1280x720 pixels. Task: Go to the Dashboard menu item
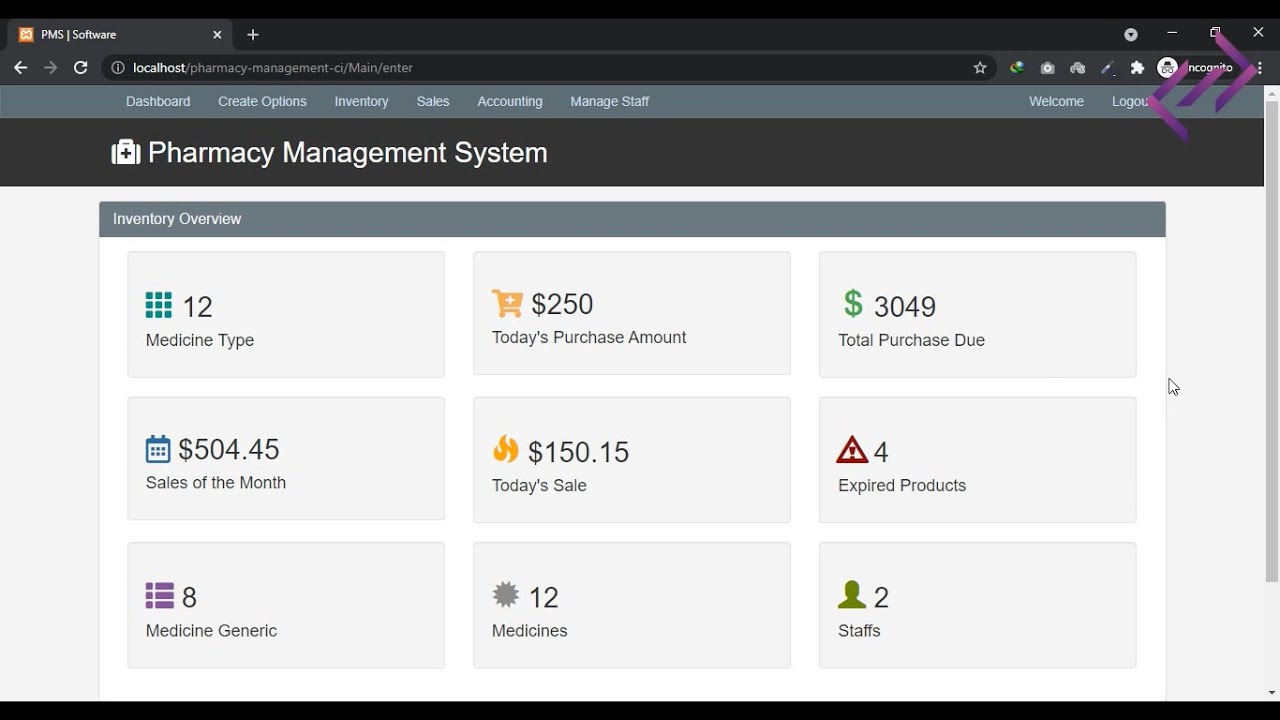point(158,101)
